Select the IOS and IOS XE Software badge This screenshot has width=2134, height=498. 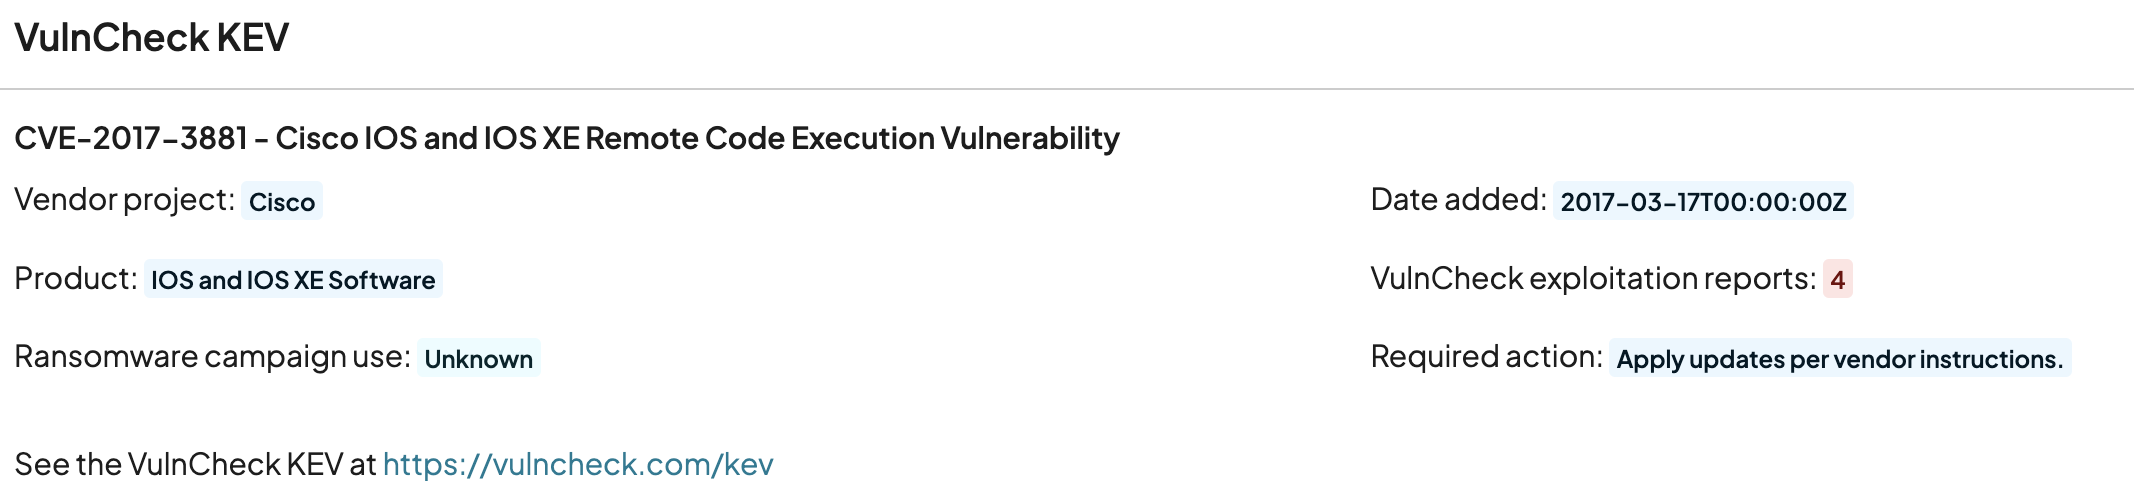pos(293,280)
